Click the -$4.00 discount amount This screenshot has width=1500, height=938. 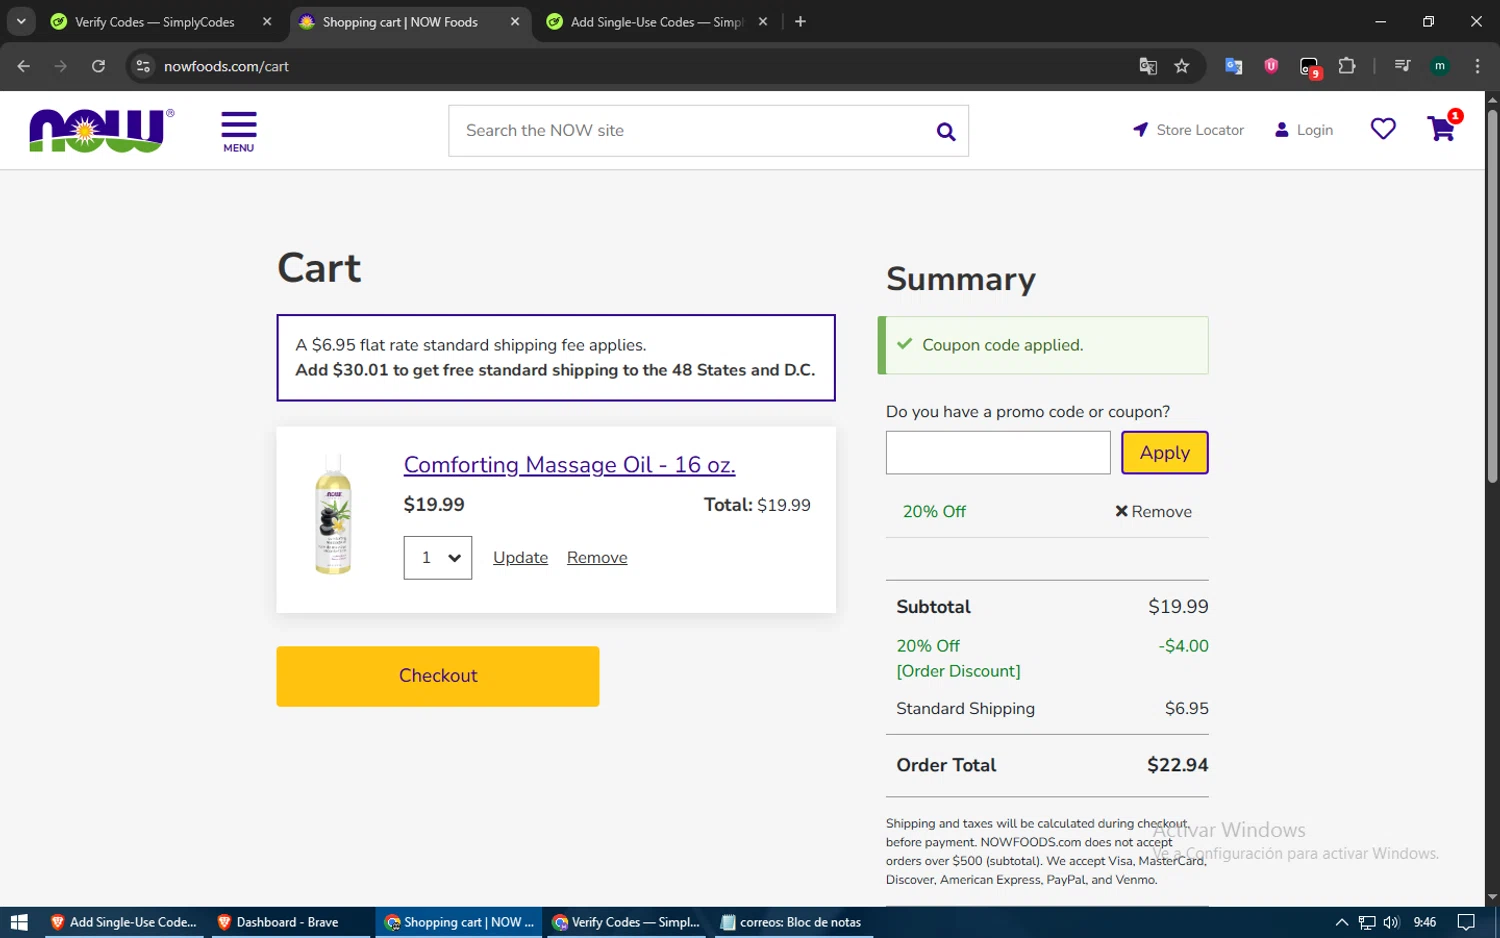click(1183, 646)
